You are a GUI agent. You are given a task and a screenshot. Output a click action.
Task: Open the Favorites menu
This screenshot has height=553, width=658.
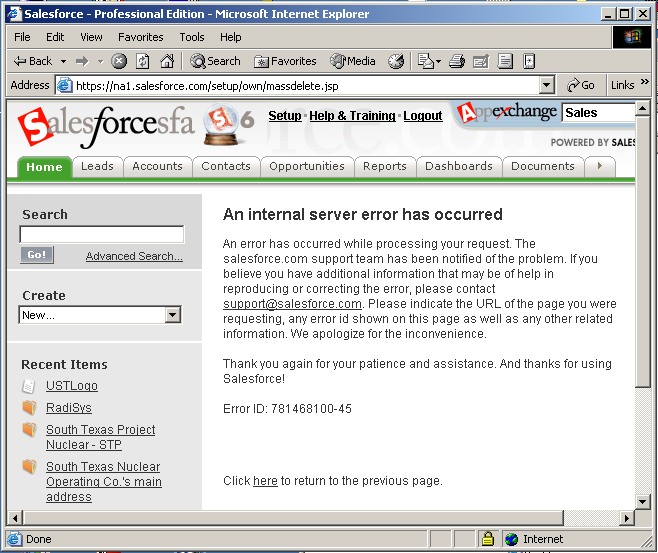tap(141, 37)
